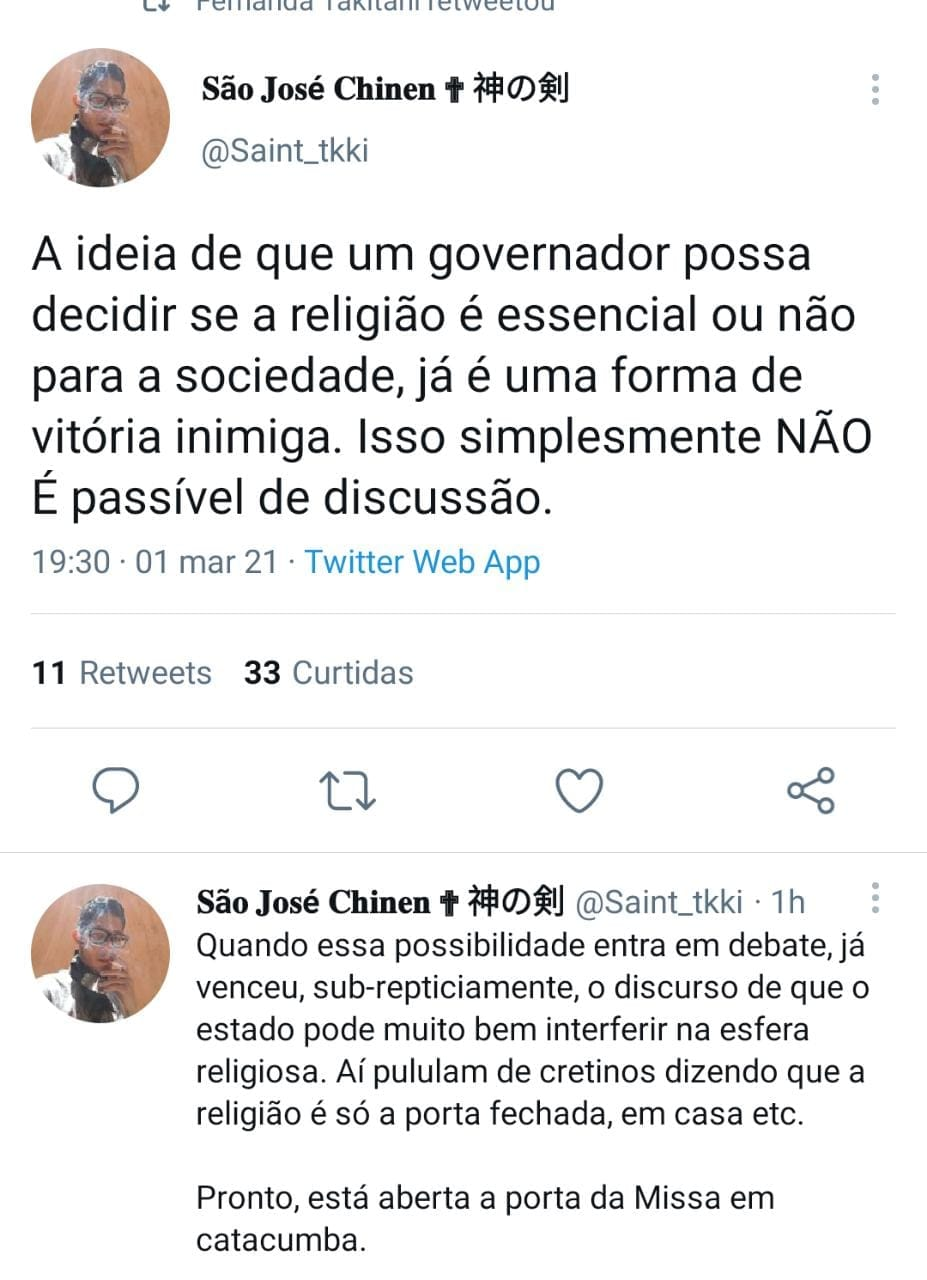This screenshot has width=927, height=1280.
Task: Open @Saint_tkki handle on main tweet
Action: 285,151
